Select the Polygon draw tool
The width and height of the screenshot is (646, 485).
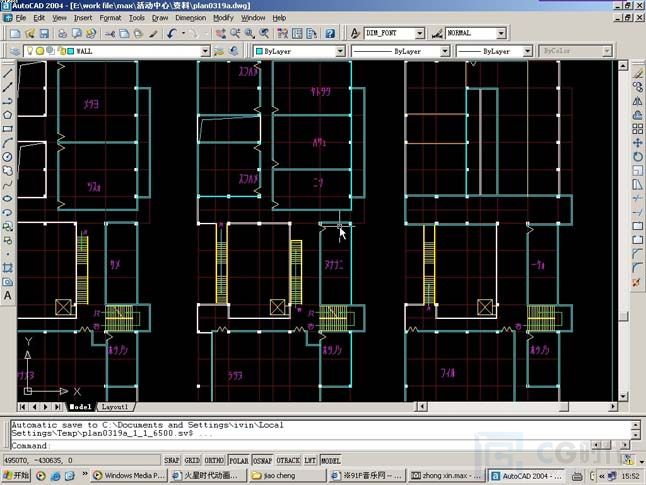coord(7,115)
